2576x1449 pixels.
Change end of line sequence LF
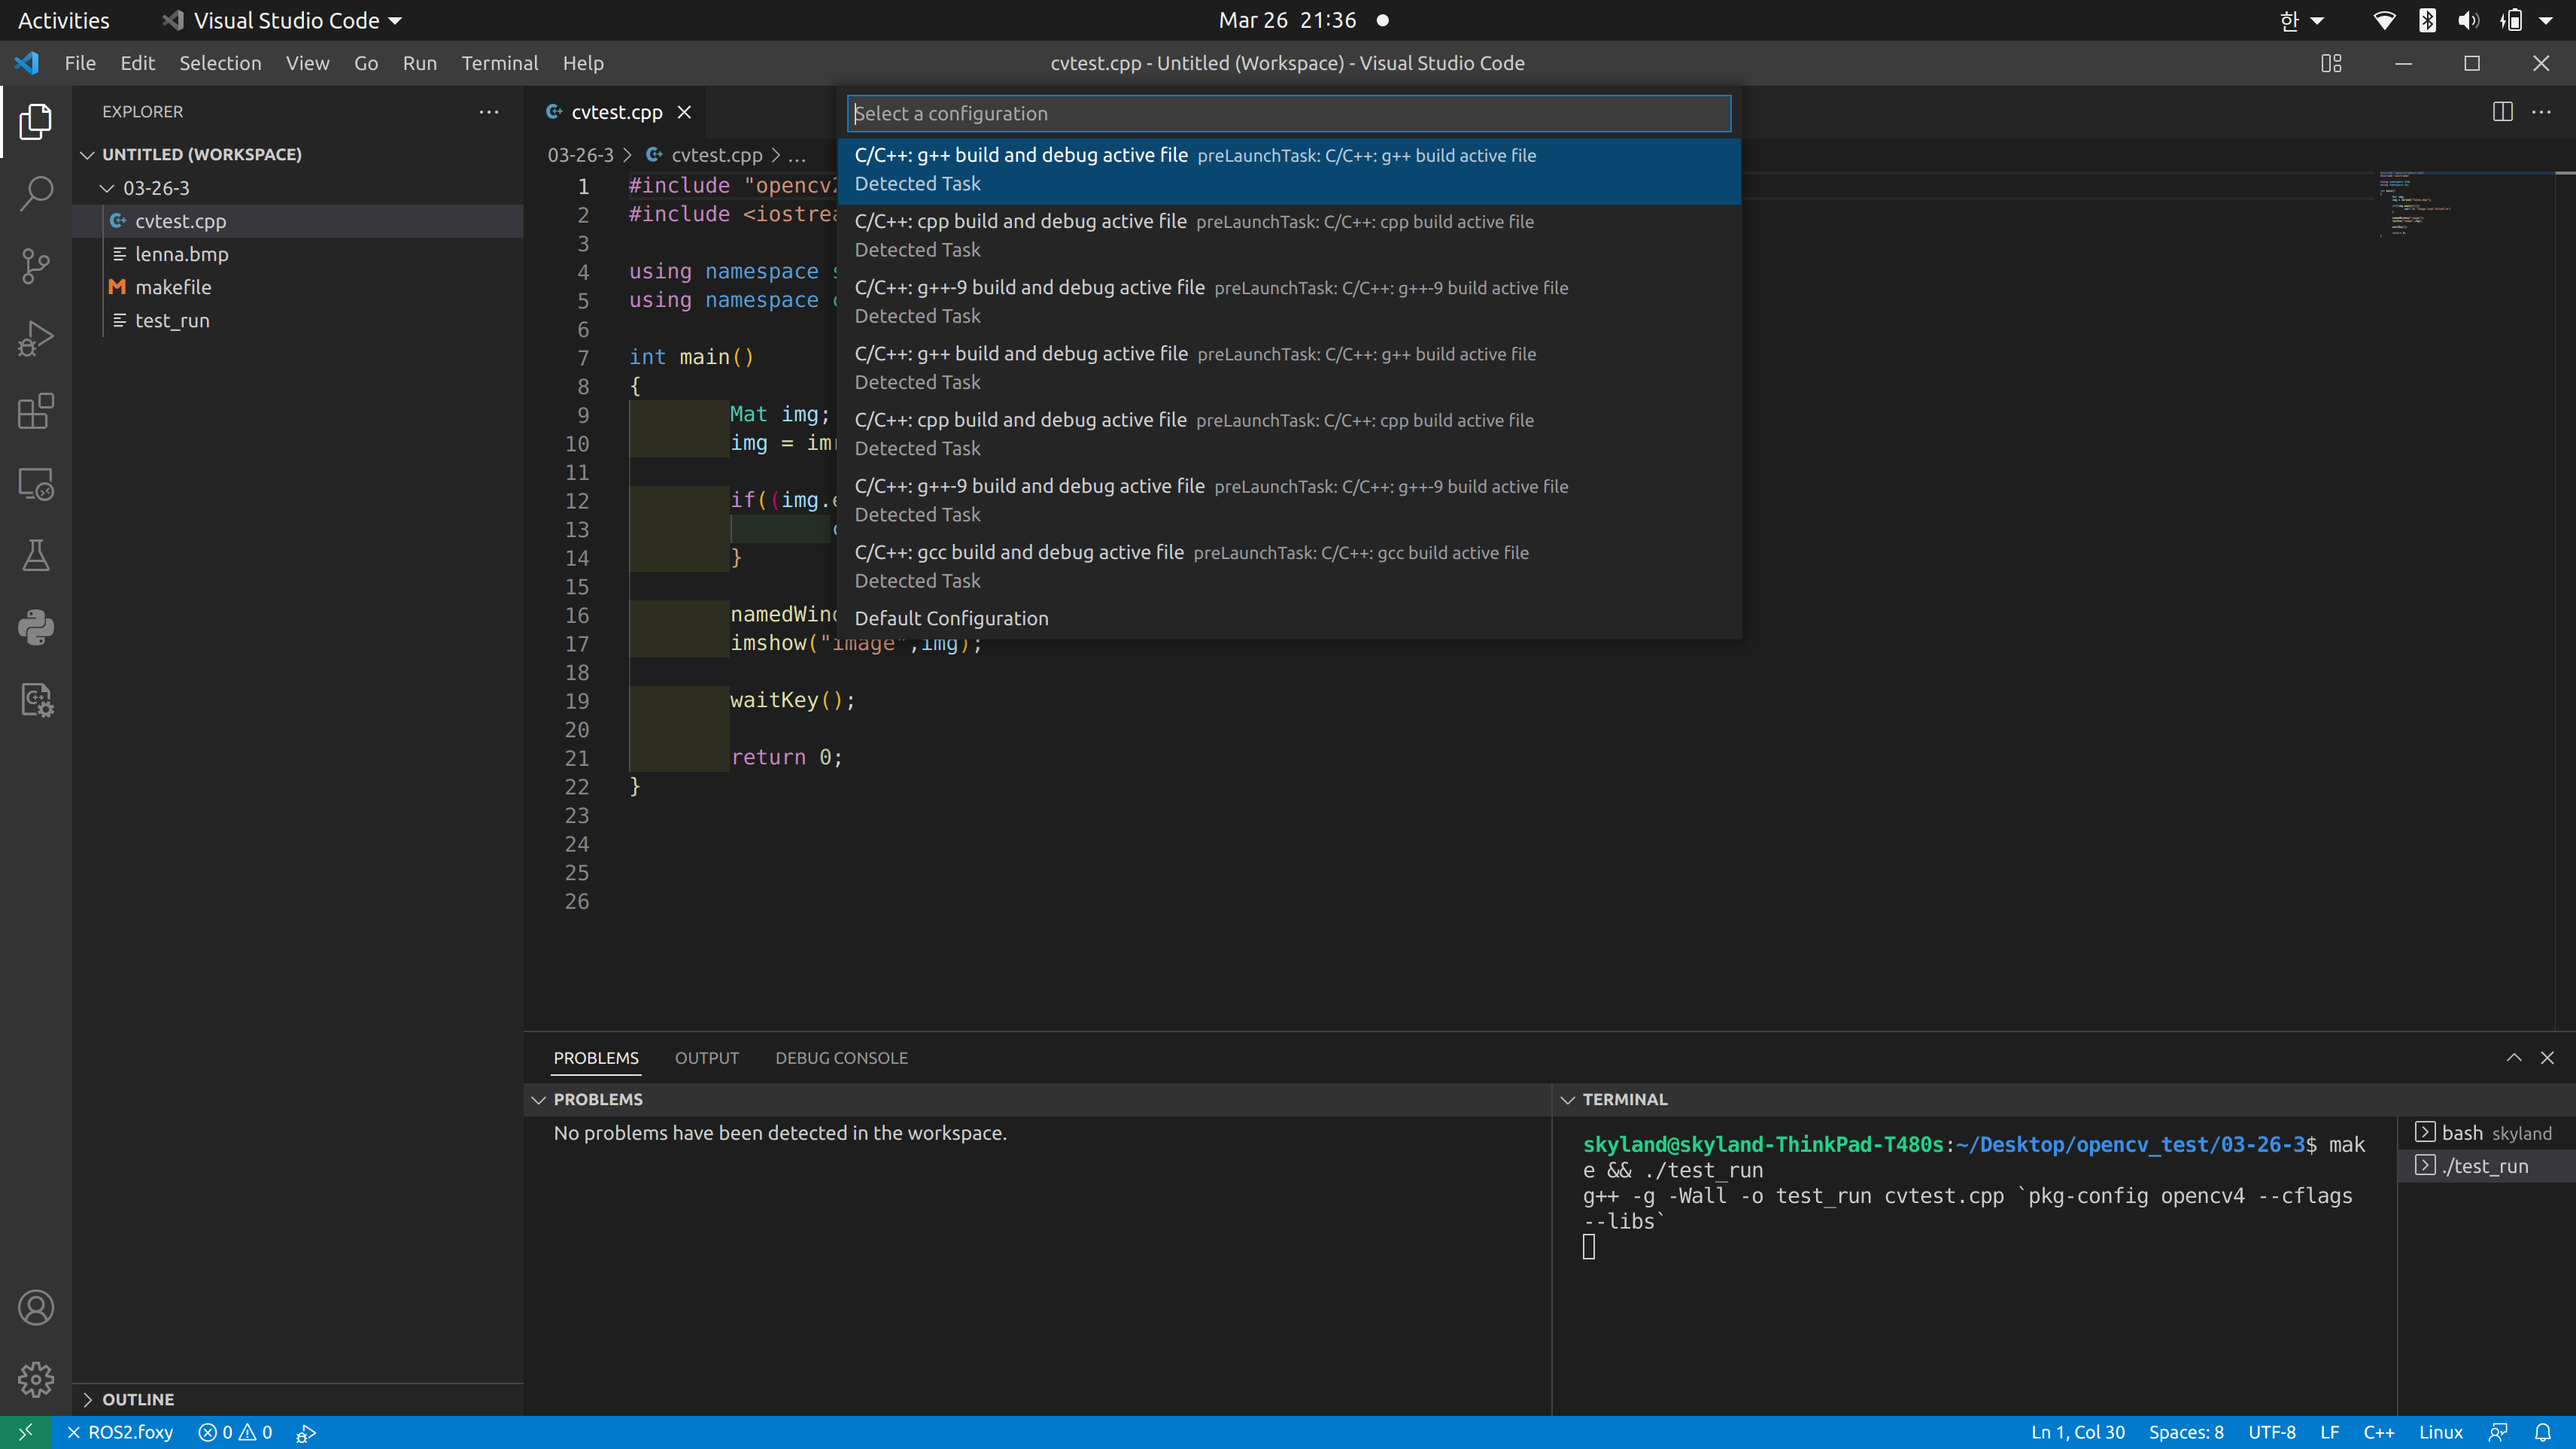pyautogui.click(x=2329, y=1432)
